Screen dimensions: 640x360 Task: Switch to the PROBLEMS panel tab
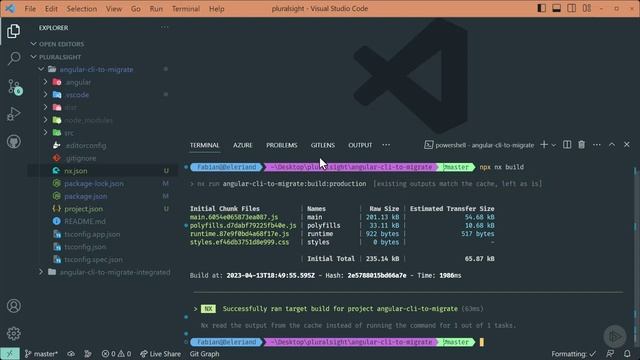(x=282, y=145)
